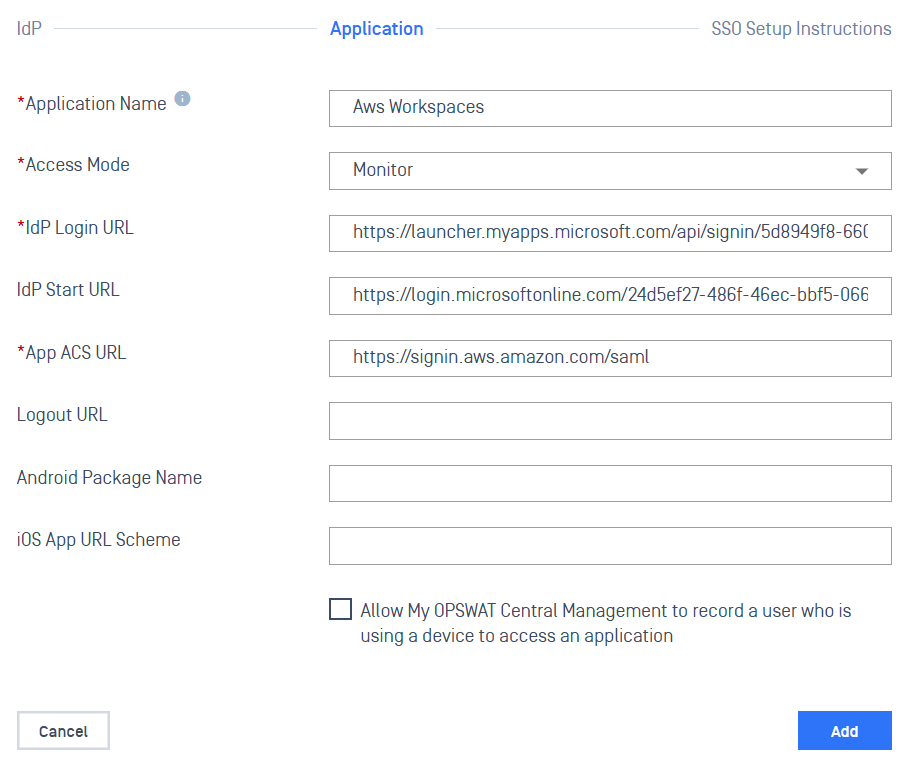Select the Application step heading
The width and height of the screenshot is (922, 768).
[376, 29]
